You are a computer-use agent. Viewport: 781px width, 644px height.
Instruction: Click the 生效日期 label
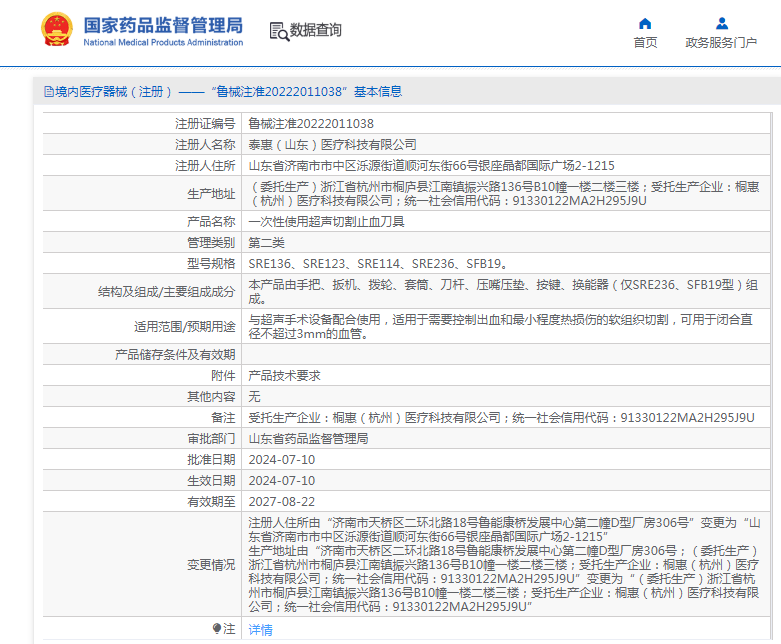coord(211,480)
